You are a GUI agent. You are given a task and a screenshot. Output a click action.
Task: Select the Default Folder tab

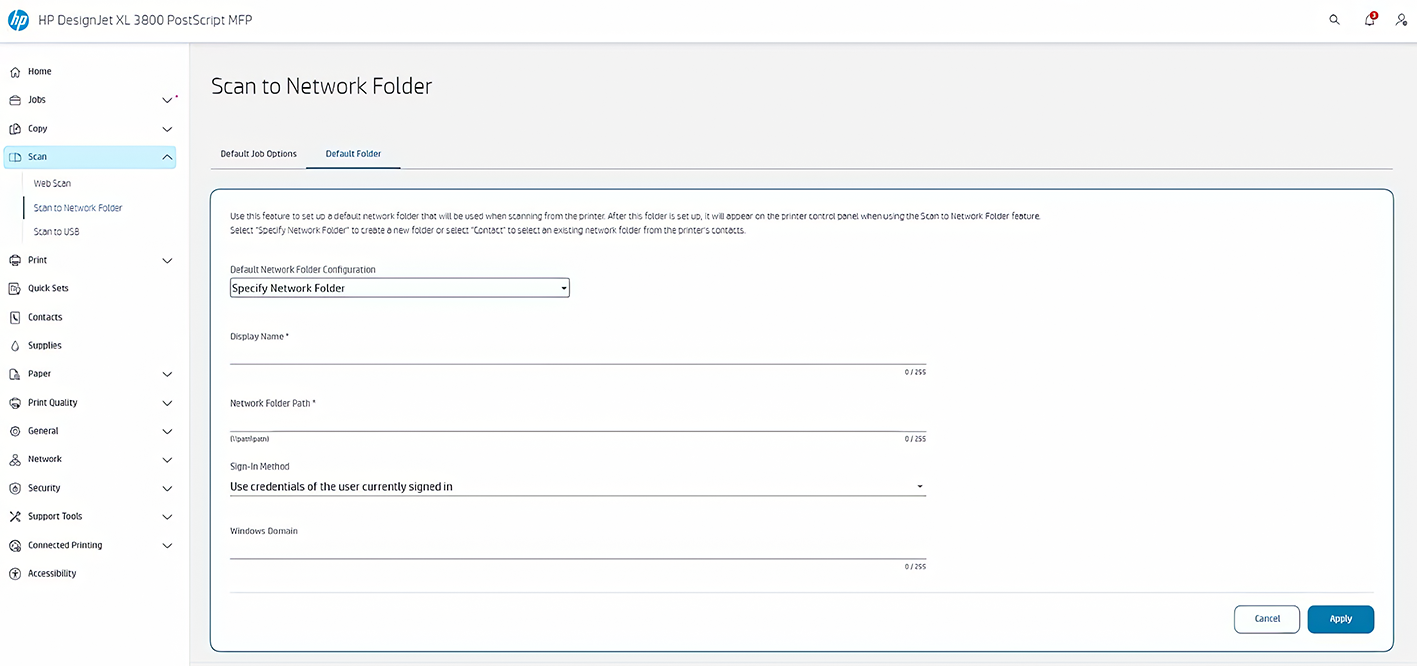(353, 153)
